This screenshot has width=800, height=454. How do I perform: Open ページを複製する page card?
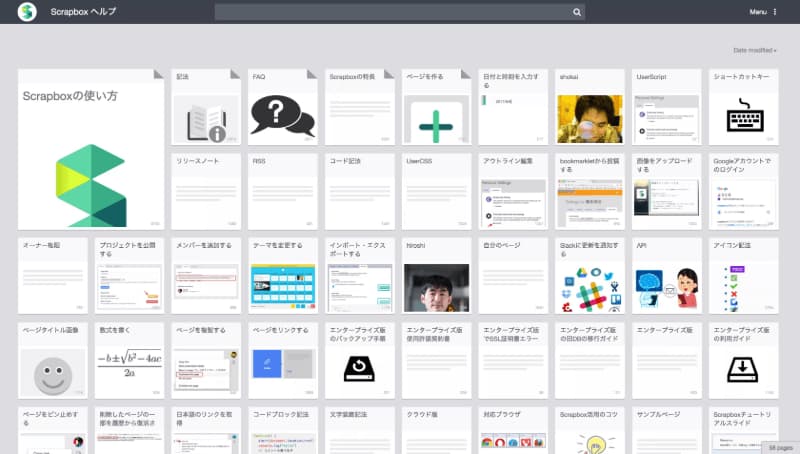206,360
